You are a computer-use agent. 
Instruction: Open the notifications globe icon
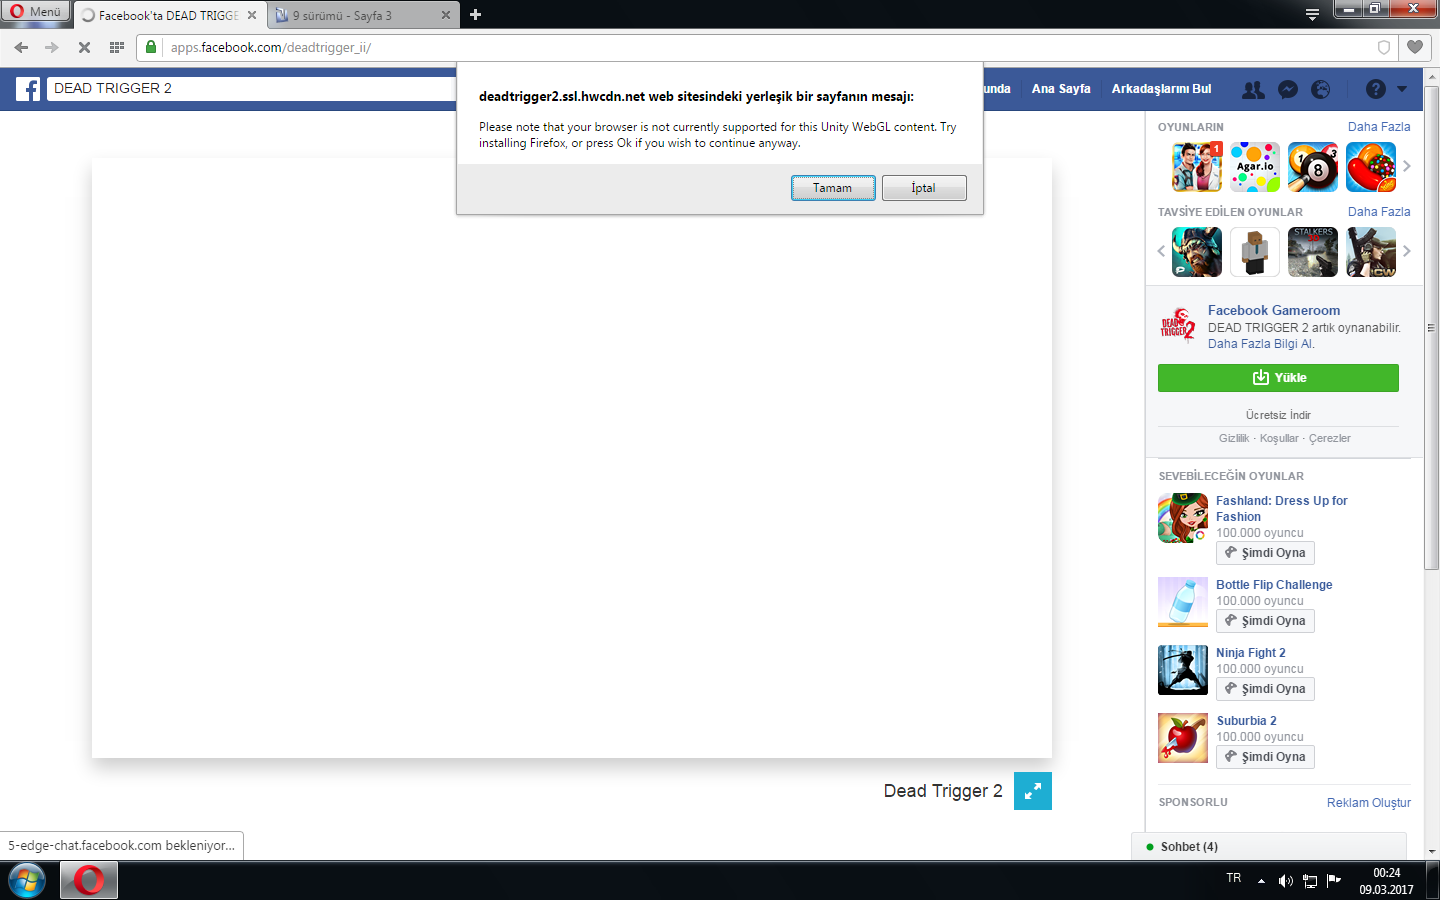pos(1321,89)
